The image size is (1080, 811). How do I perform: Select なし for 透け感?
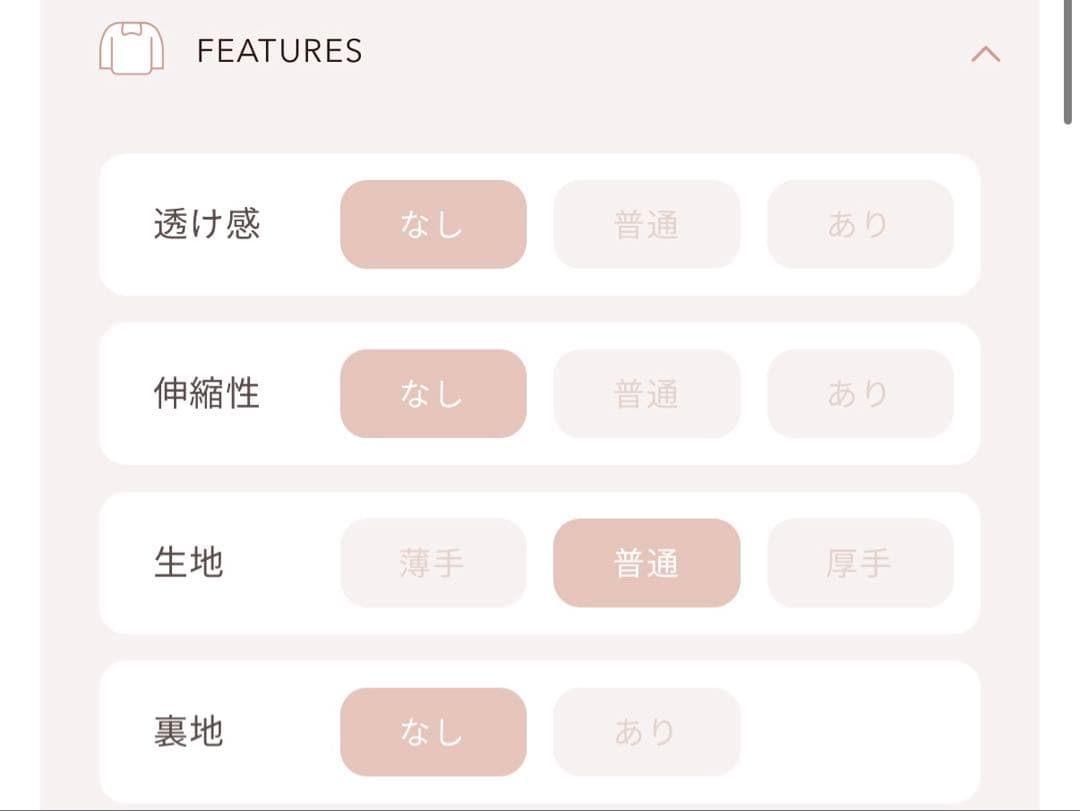point(433,224)
